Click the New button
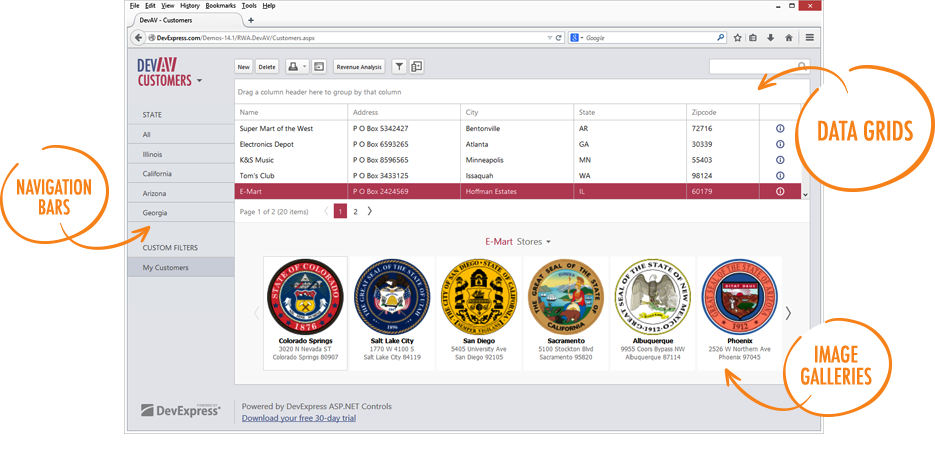Viewport: 935px width, 474px height. pos(244,67)
